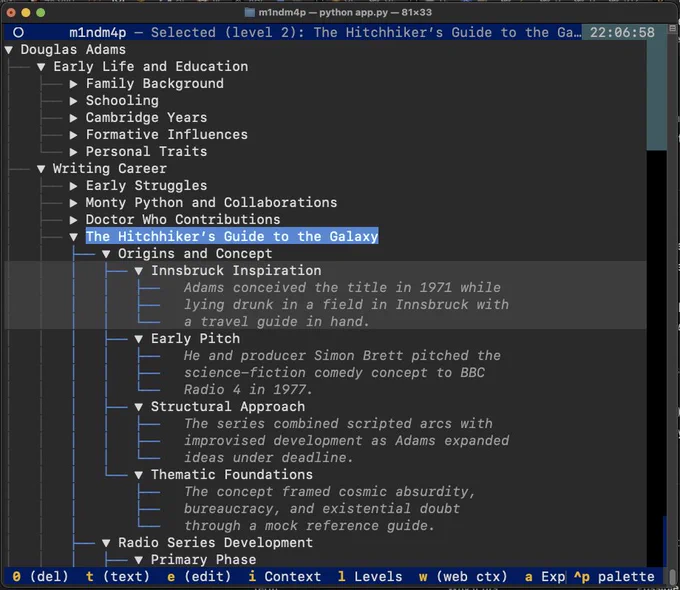Open the '^p palette' command palette
This screenshot has height=590, width=680.
[x=613, y=576]
